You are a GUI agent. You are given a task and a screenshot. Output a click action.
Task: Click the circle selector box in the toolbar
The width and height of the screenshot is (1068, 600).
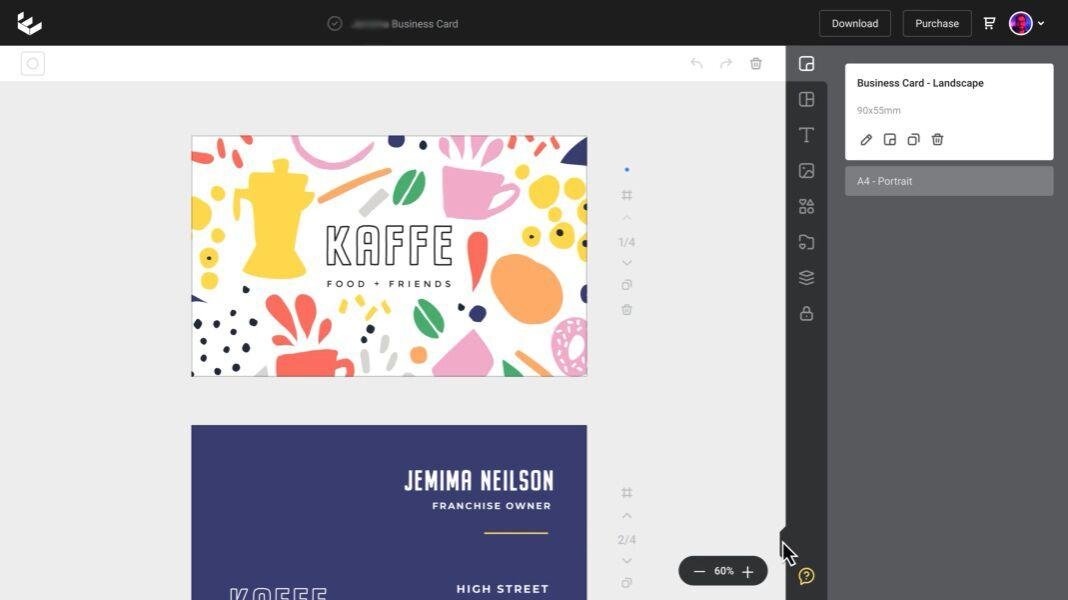(33, 64)
